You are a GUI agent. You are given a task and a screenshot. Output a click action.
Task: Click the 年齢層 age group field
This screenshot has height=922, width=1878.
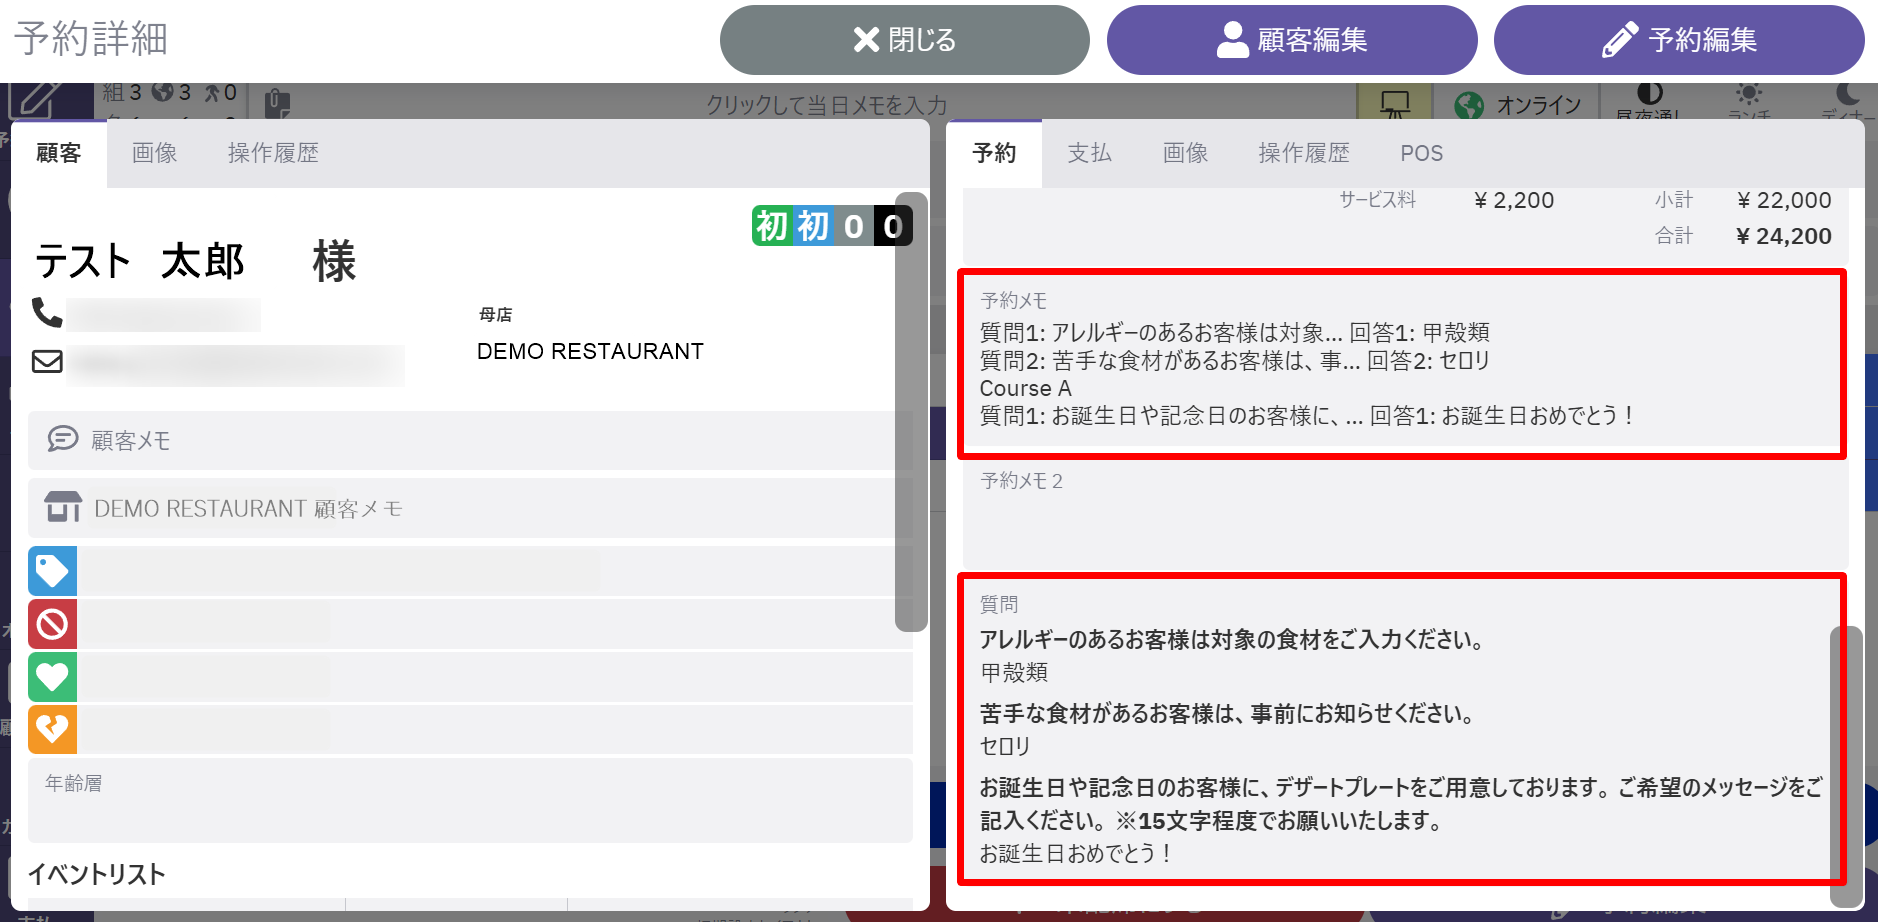(470, 800)
